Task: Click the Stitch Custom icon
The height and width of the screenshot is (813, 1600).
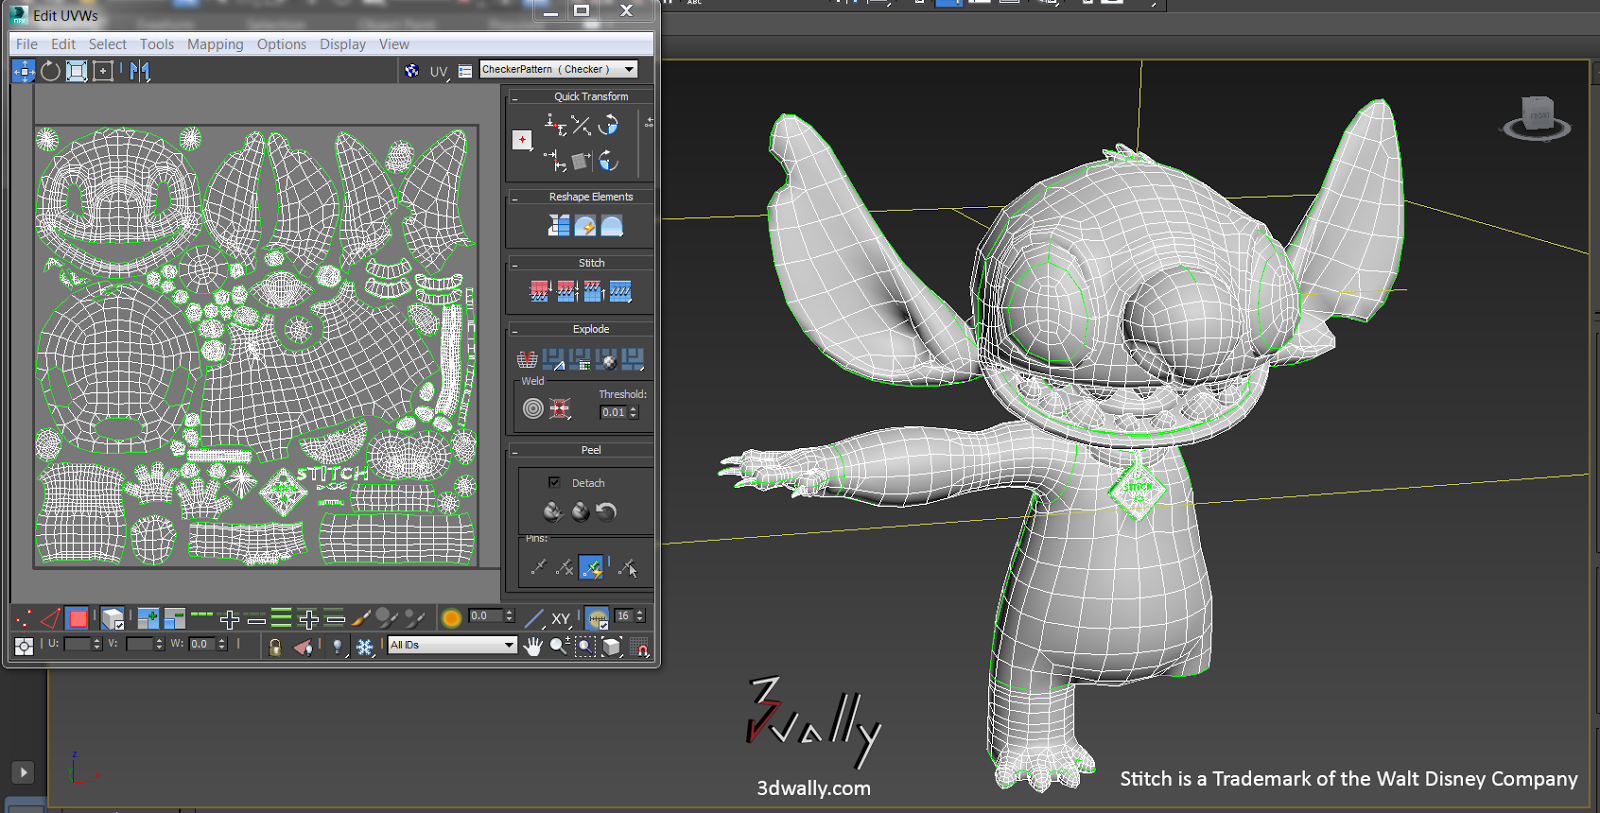Action: tap(620, 291)
